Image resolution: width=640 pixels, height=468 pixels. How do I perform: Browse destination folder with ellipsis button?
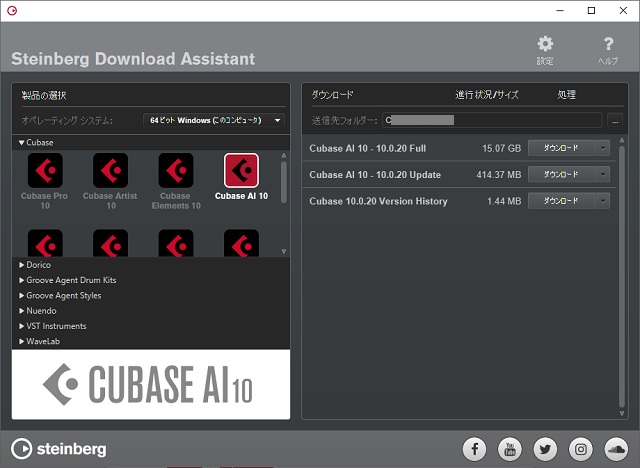pyautogui.click(x=615, y=120)
